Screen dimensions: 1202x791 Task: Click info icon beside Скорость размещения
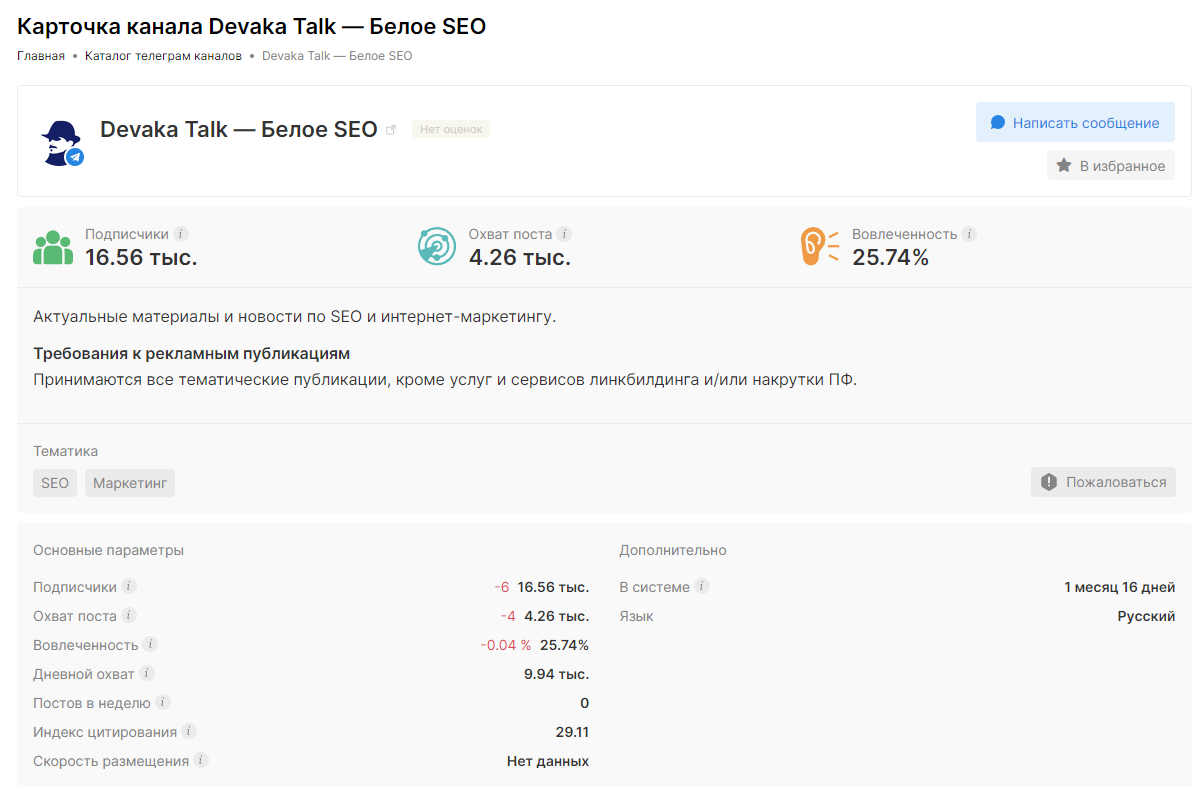(201, 761)
